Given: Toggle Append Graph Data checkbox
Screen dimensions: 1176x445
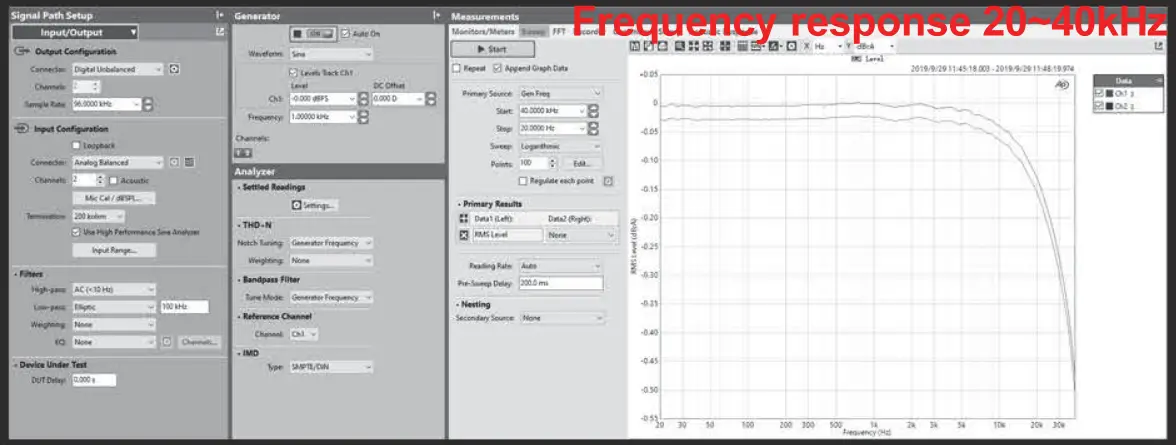Looking at the screenshot, I should click(497, 68).
